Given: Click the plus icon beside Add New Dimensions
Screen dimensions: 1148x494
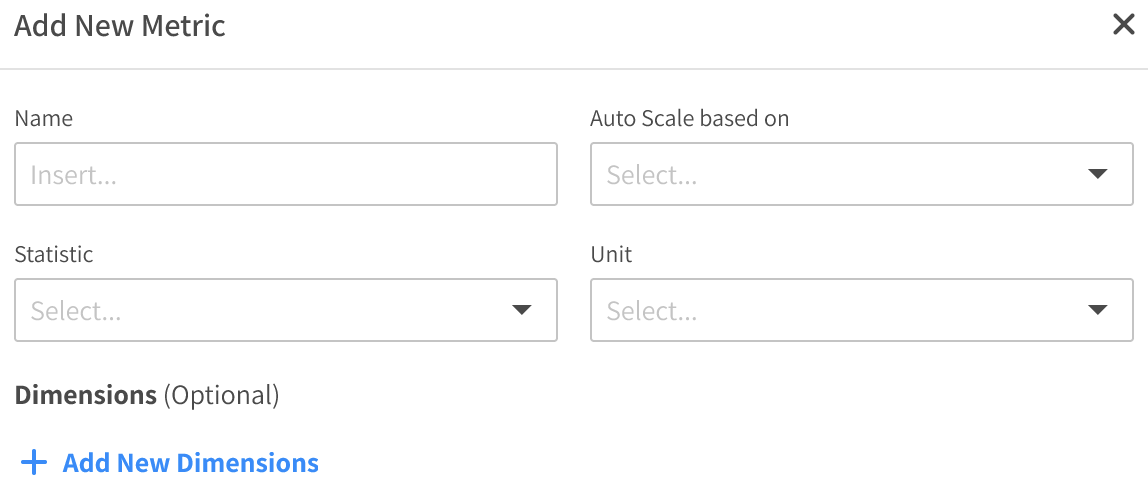Looking at the screenshot, I should (x=34, y=463).
